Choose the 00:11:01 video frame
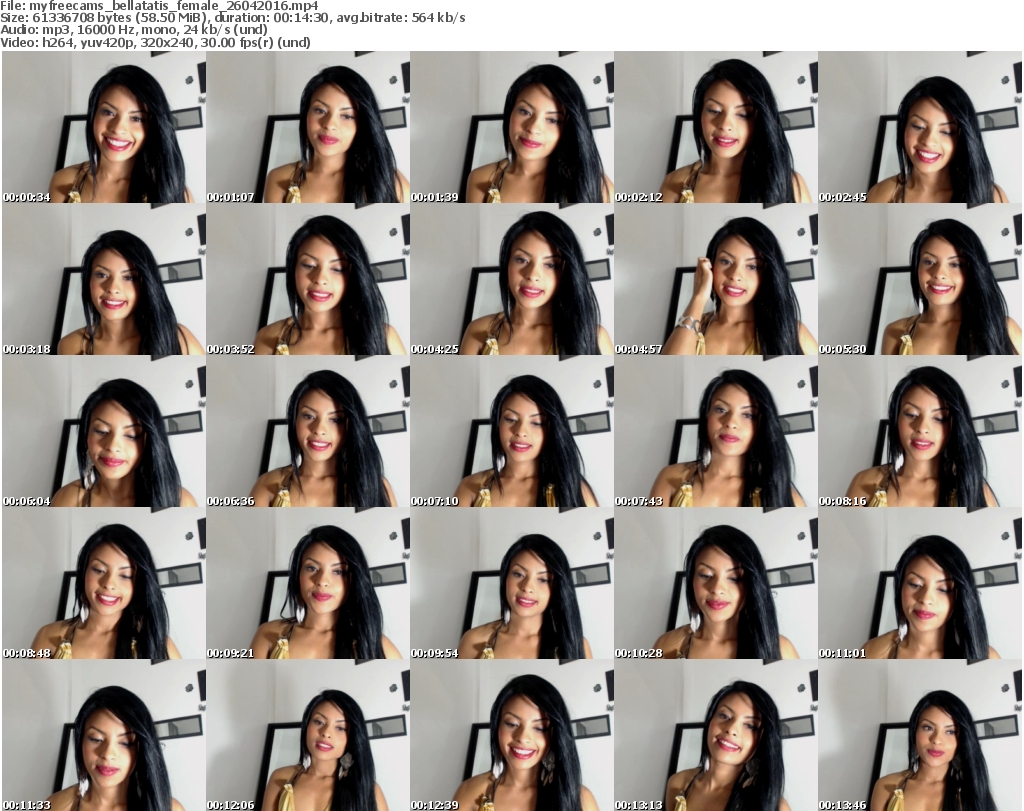The height and width of the screenshot is (811, 1024). [x=920, y=584]
